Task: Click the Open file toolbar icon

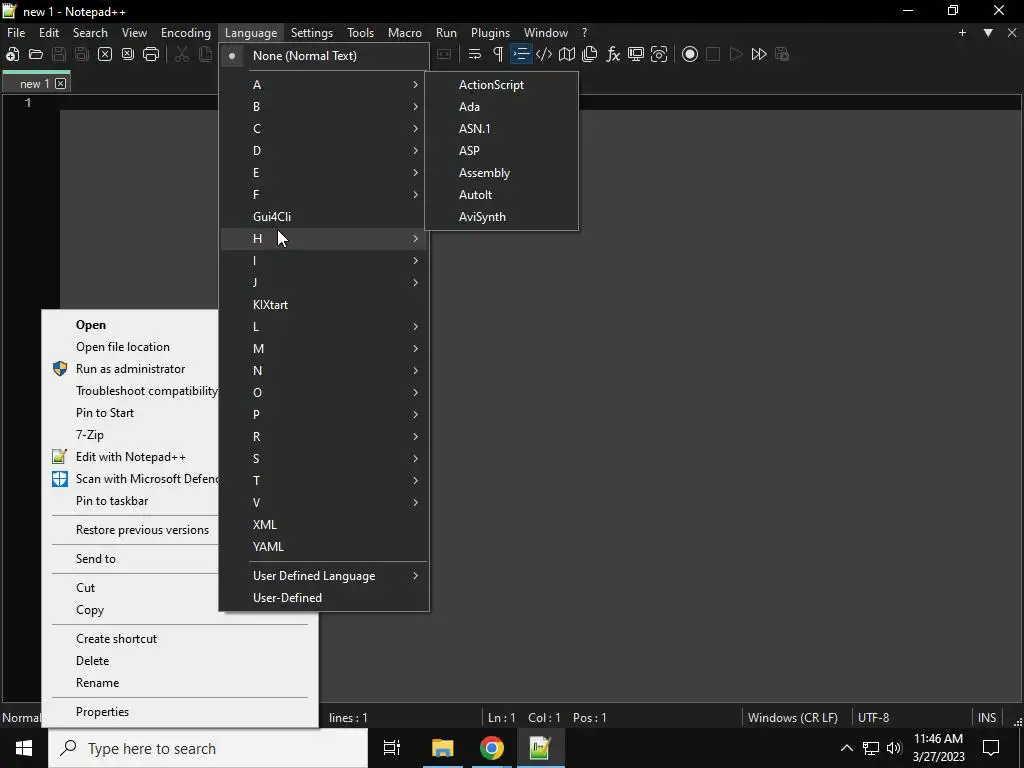Action: click(x=35, y=54)
